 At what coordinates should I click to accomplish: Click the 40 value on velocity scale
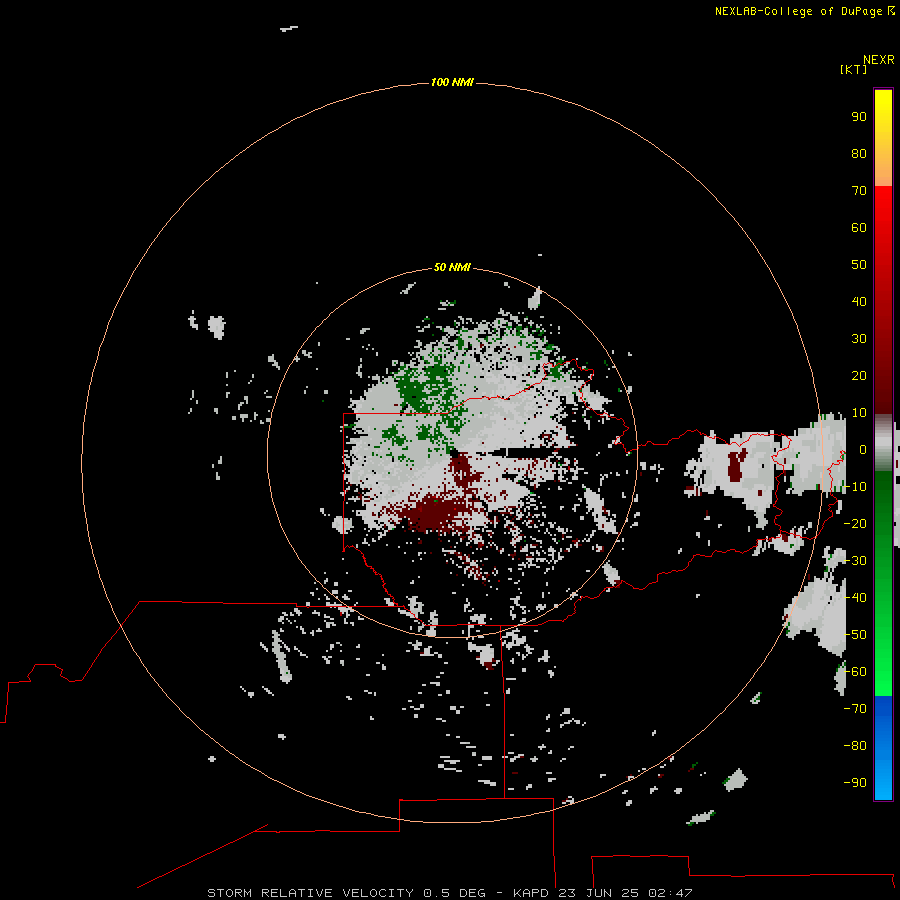click(859, 301)
